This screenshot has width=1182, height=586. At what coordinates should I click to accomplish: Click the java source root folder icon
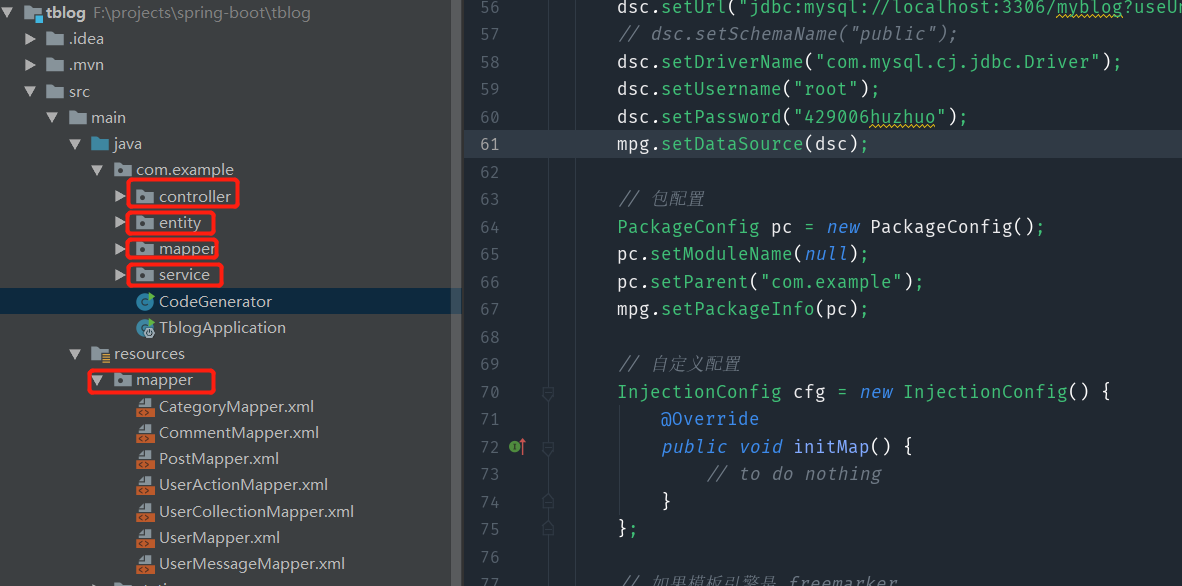point(100,143)
